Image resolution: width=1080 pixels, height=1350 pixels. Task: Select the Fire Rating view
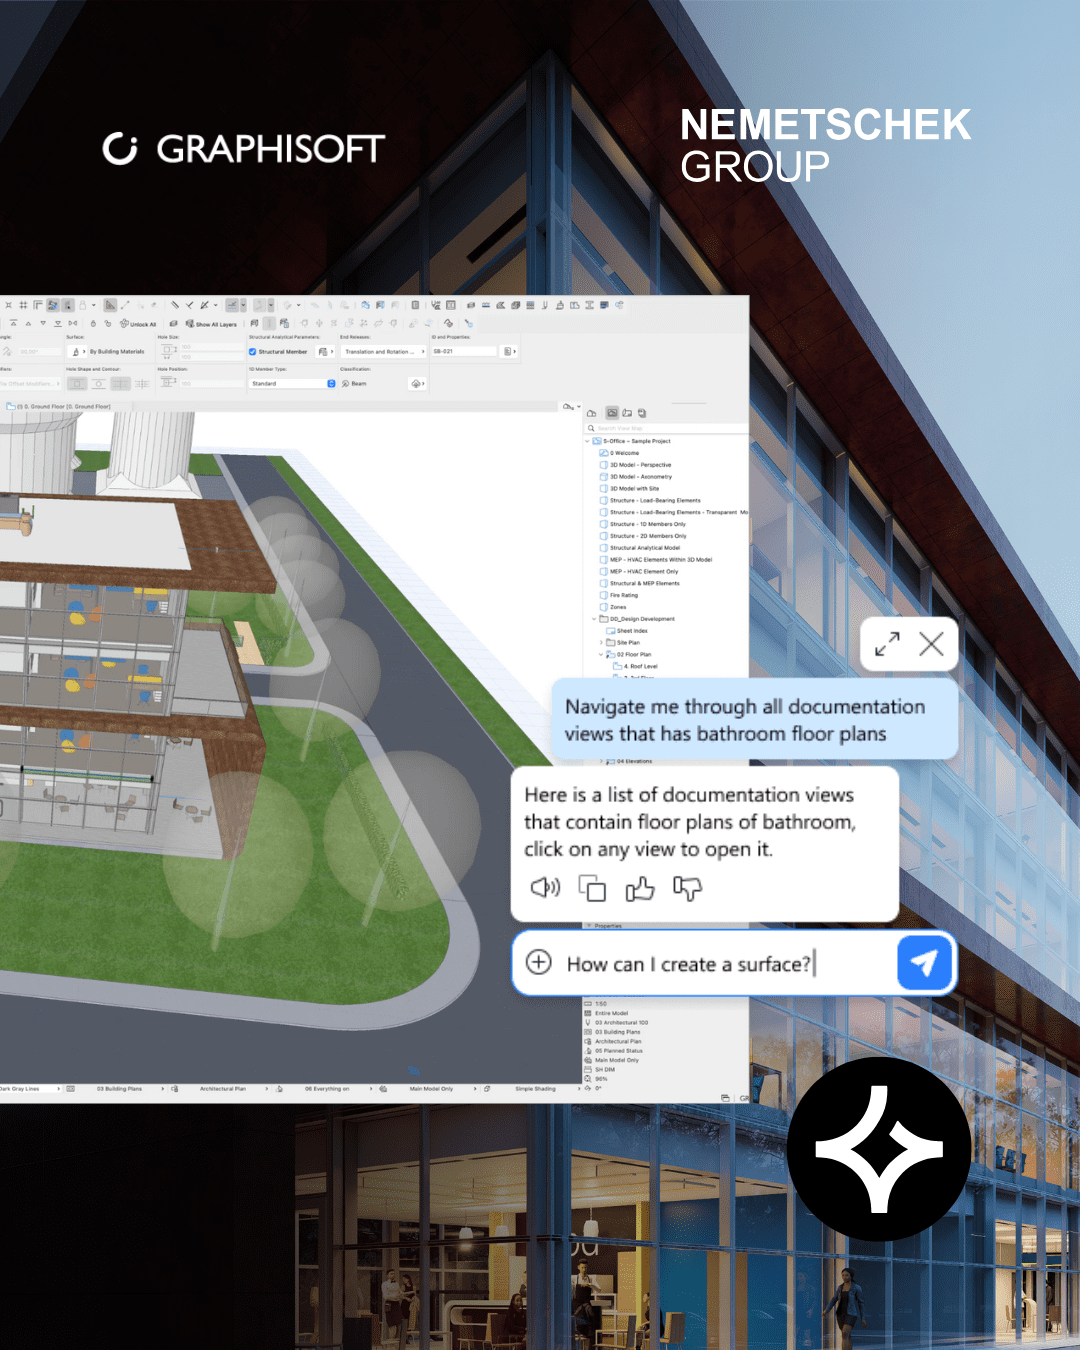point(623,595)
